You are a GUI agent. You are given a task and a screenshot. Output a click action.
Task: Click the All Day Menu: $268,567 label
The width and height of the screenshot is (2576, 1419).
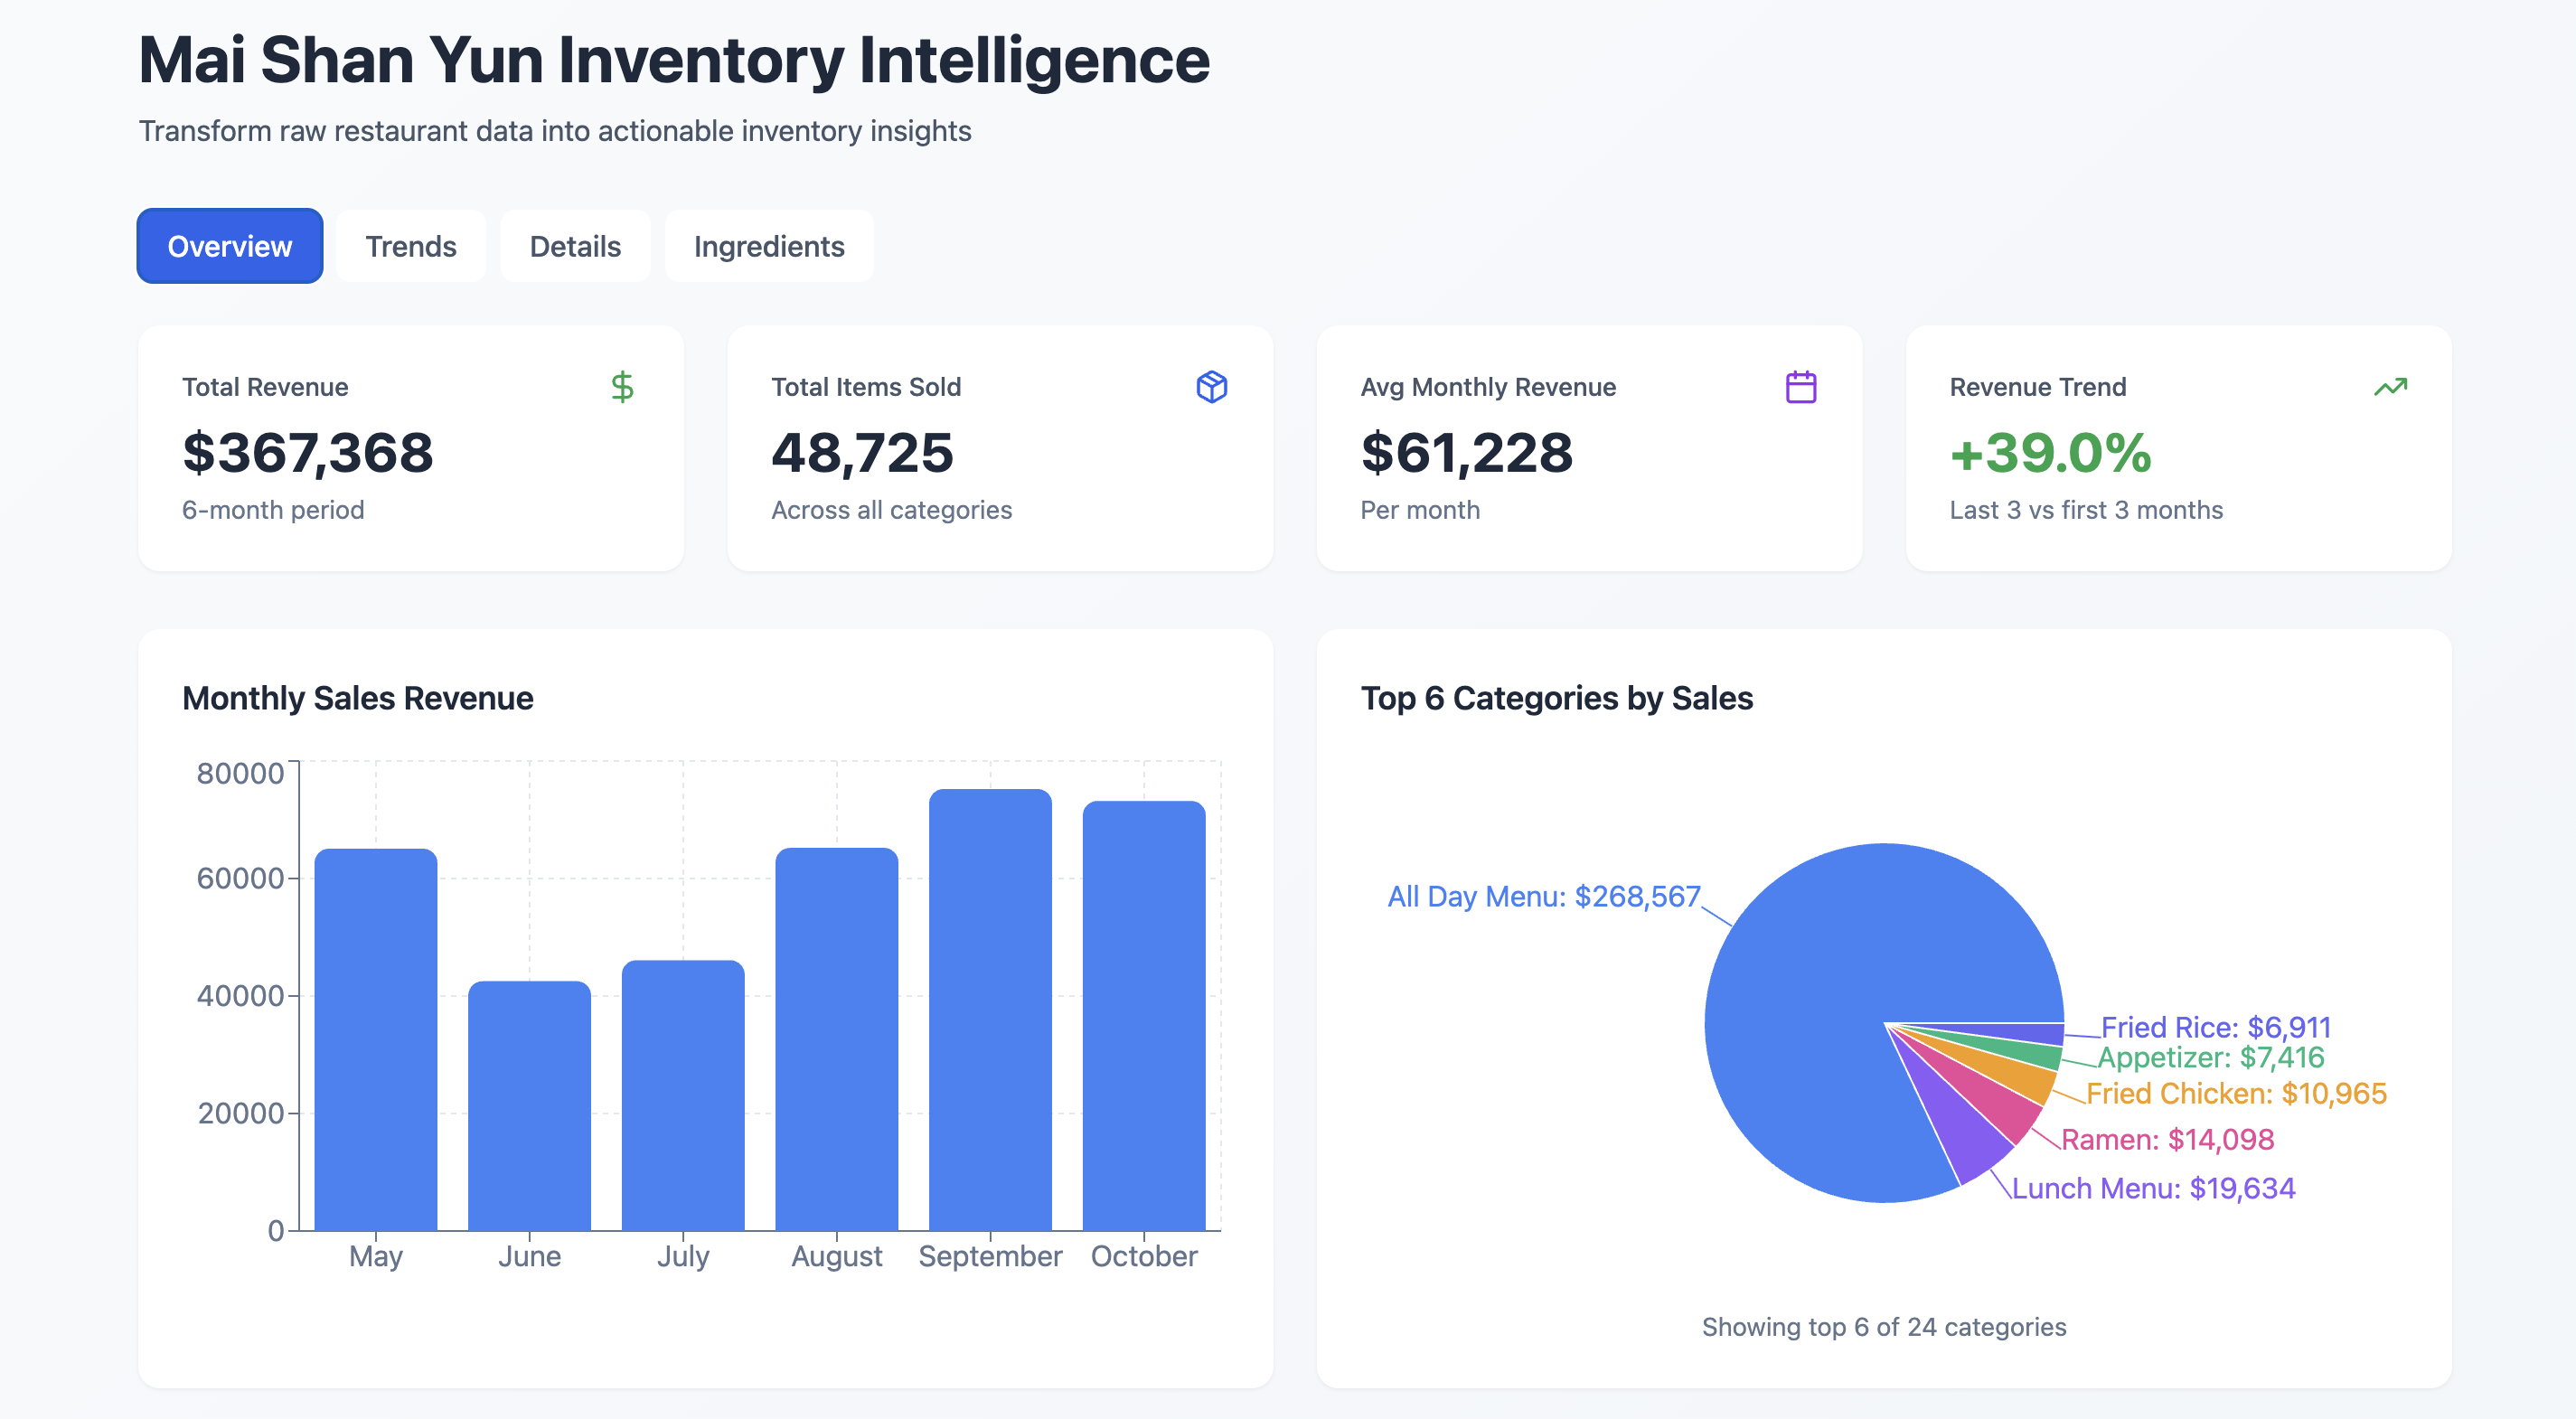1543,897
